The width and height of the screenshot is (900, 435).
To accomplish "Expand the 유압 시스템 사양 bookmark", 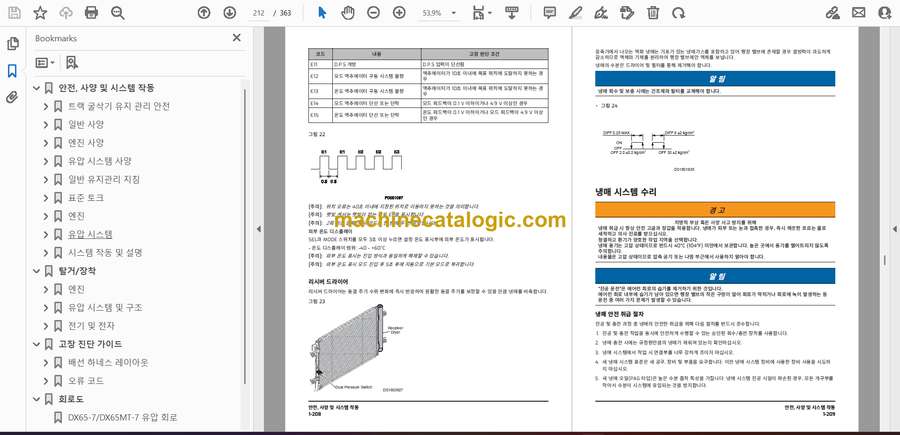I will (46, 161).
